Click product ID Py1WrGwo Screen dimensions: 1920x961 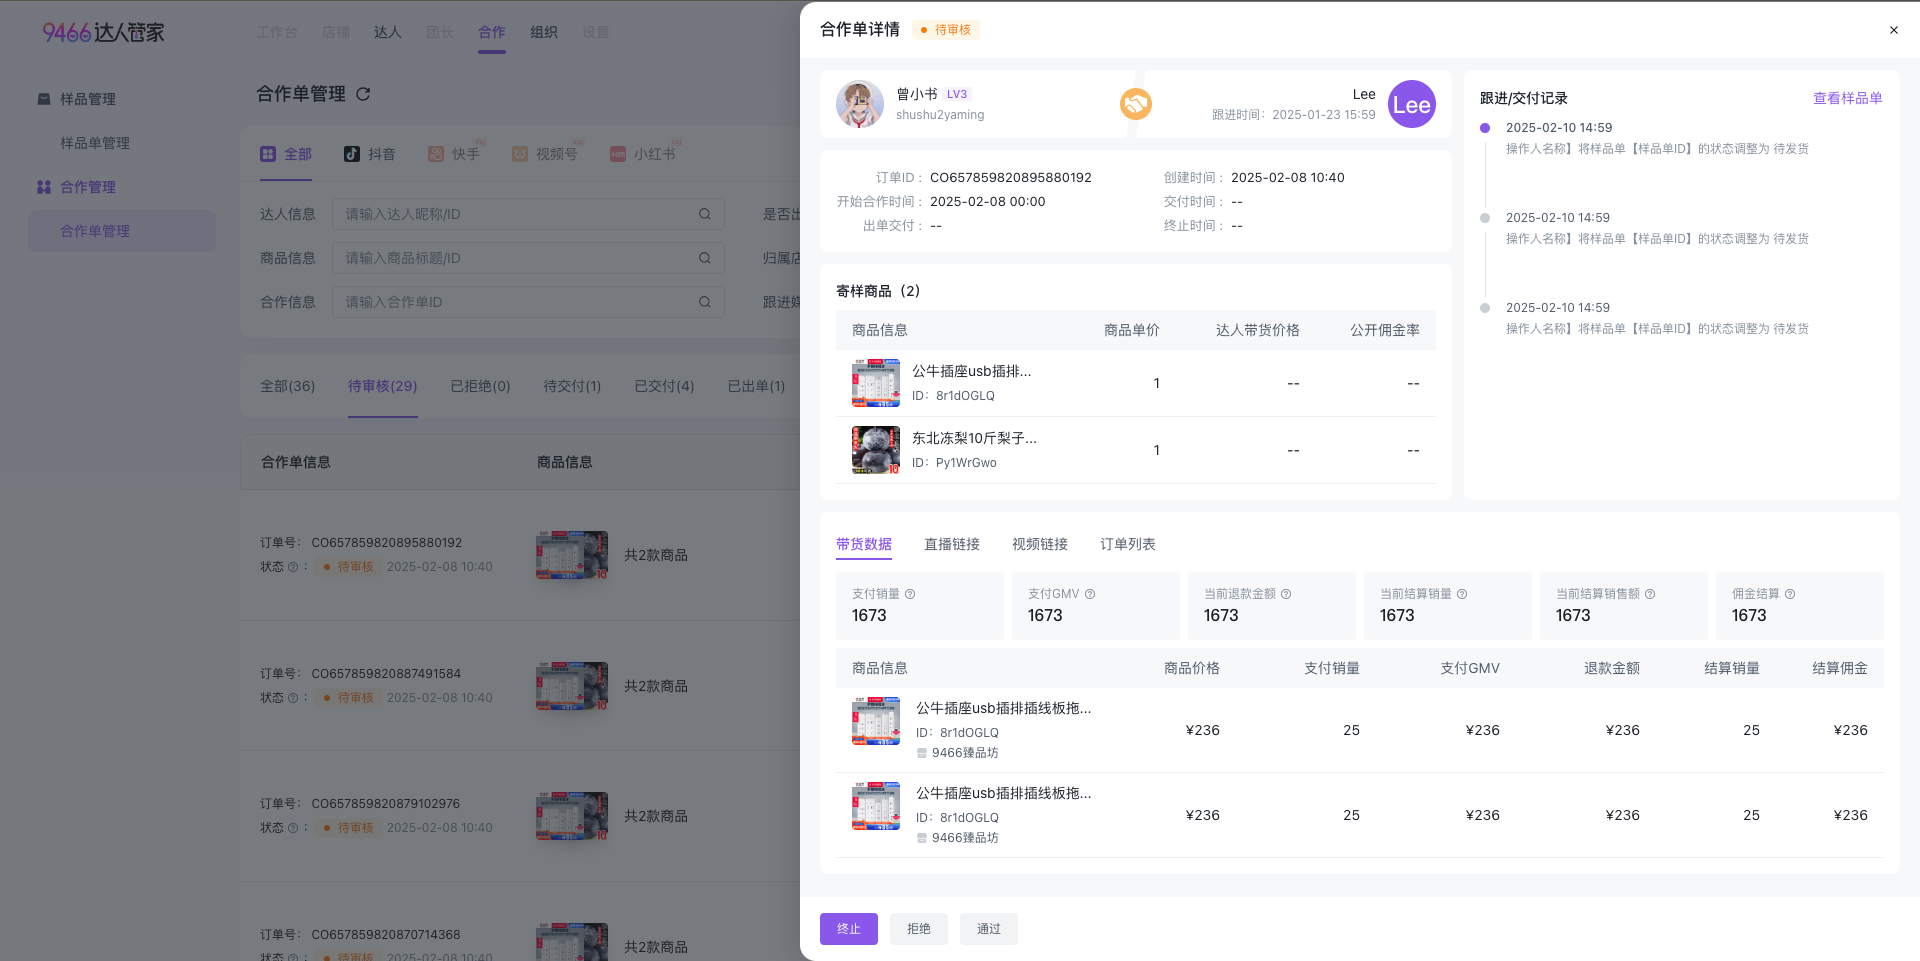966,463
